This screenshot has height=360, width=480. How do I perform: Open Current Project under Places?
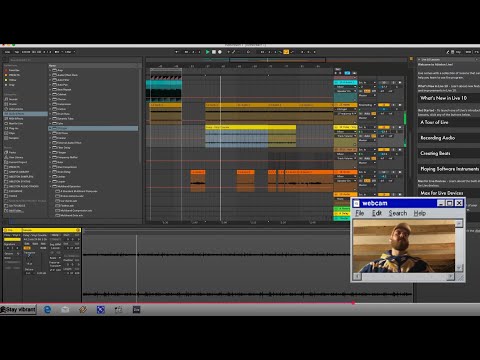coord(16,162)
